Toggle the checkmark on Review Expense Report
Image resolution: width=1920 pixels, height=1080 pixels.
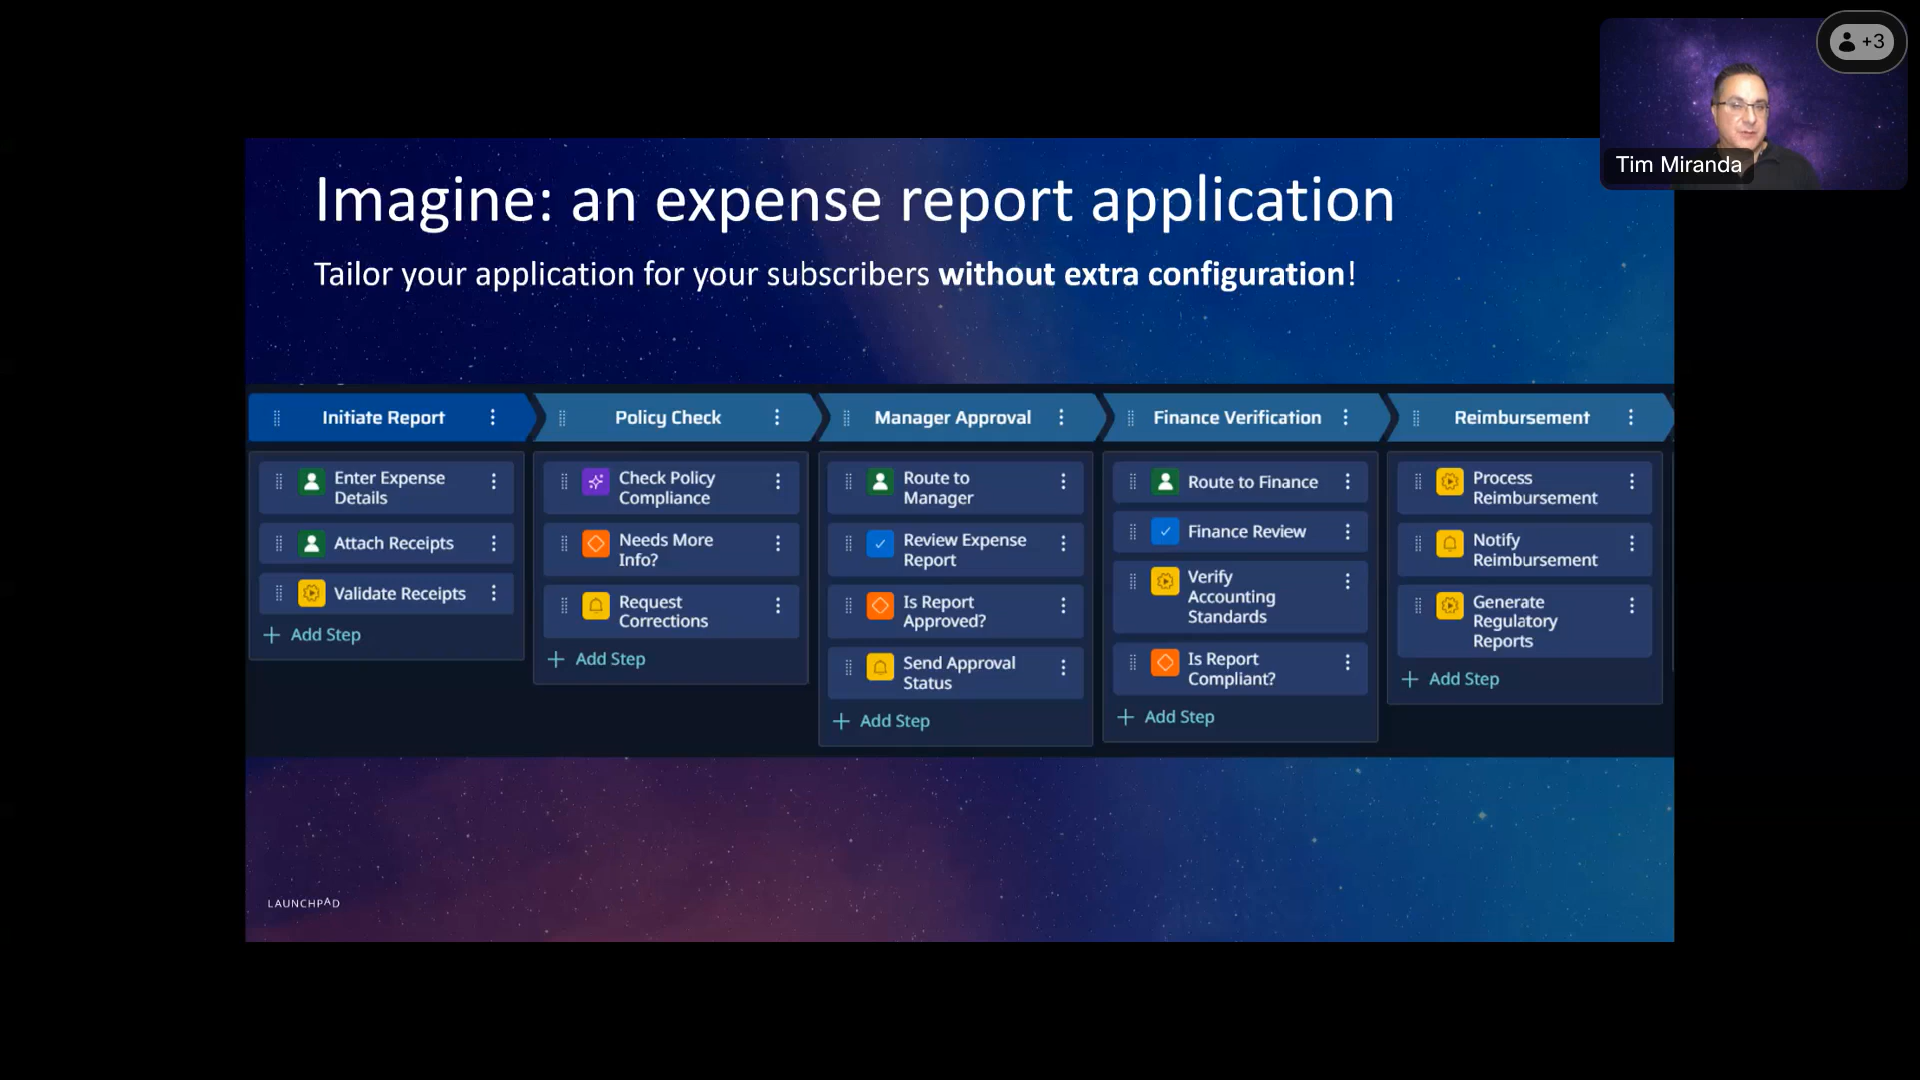[880, 544]
